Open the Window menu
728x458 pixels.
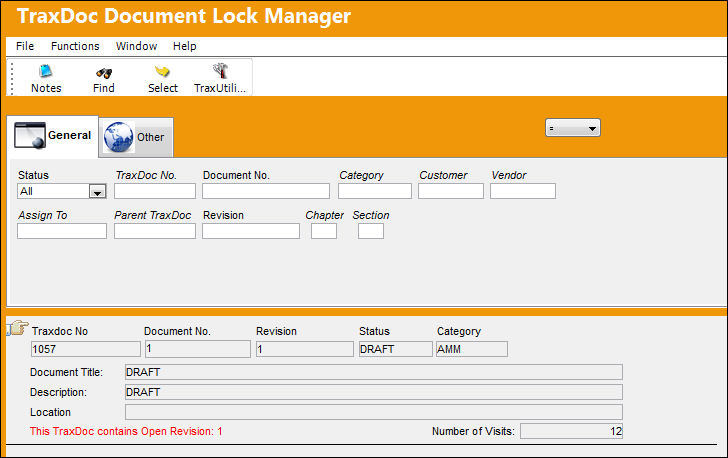click(136, 46)
